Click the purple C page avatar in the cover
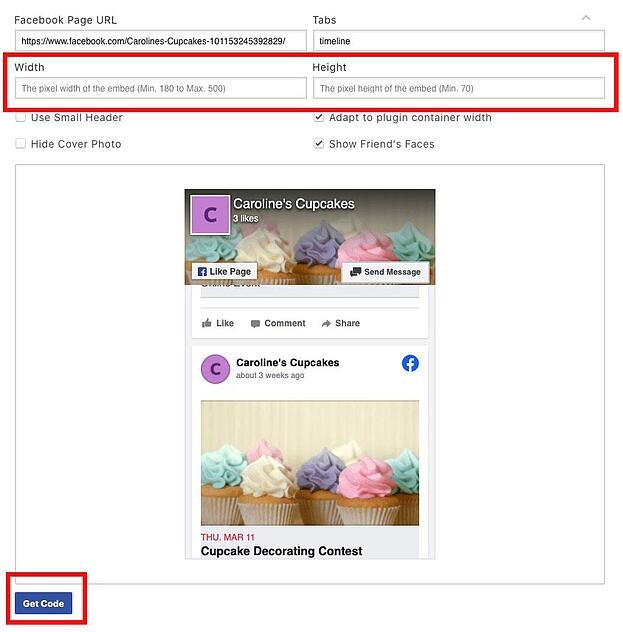The width and height of the screenshot is (623, 632). tap(210, 215)
